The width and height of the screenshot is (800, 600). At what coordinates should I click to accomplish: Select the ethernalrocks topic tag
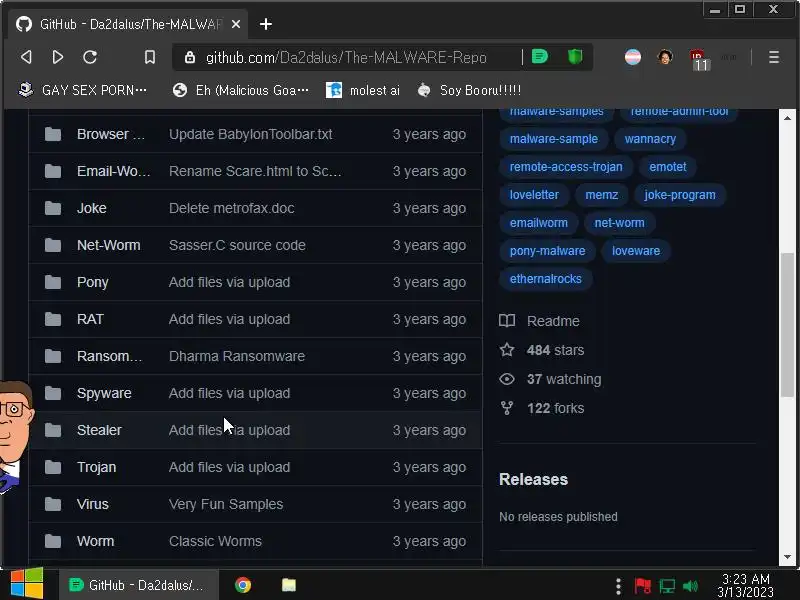click(x=545, y=279)
